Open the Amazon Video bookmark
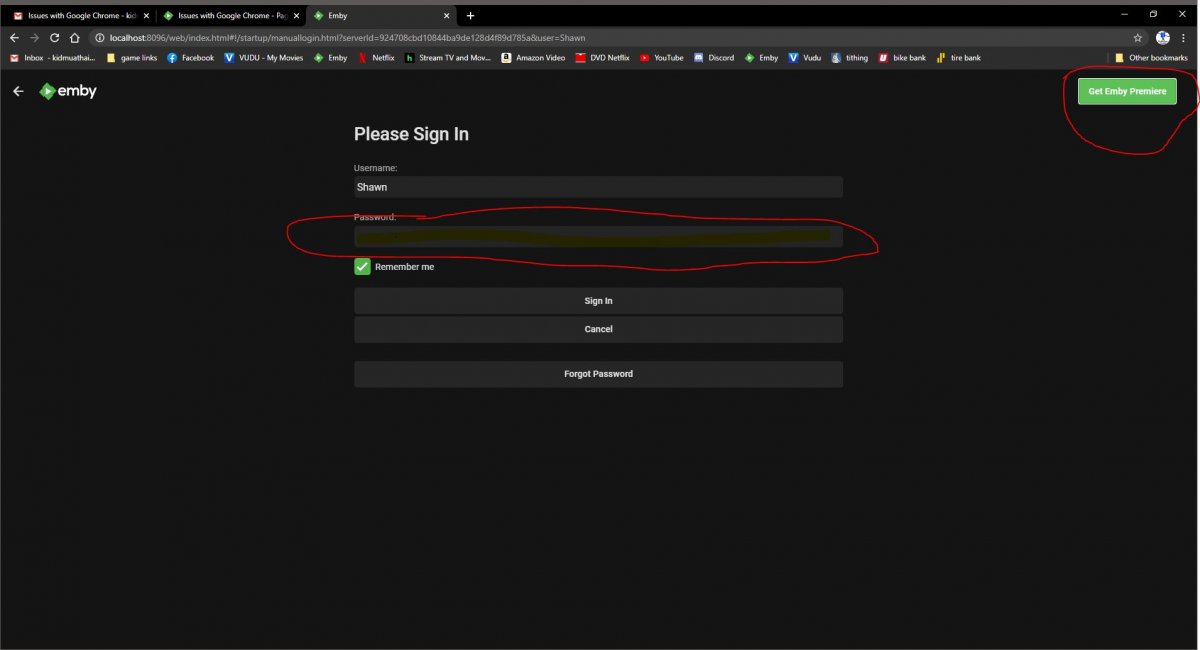The height and width of the screenshot is (650, 1200). point(533,58)
